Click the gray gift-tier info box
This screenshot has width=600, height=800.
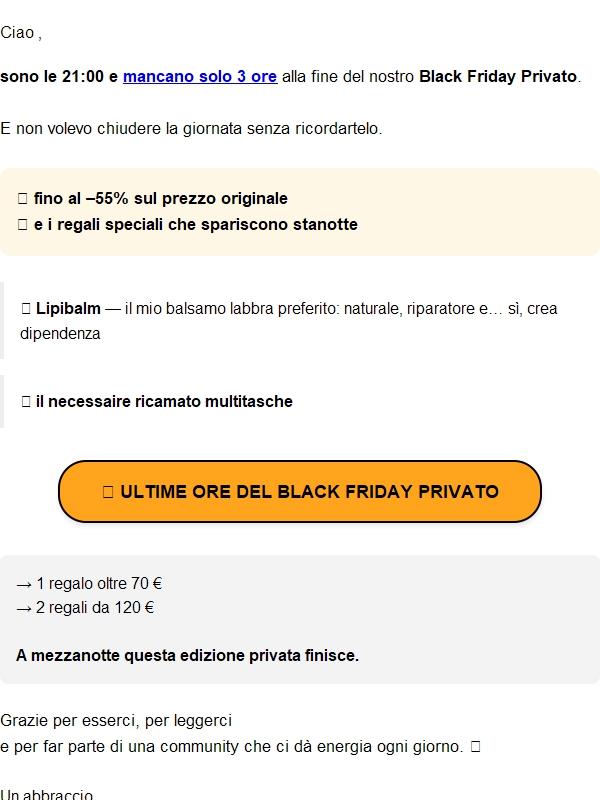[x=300, y=620]
